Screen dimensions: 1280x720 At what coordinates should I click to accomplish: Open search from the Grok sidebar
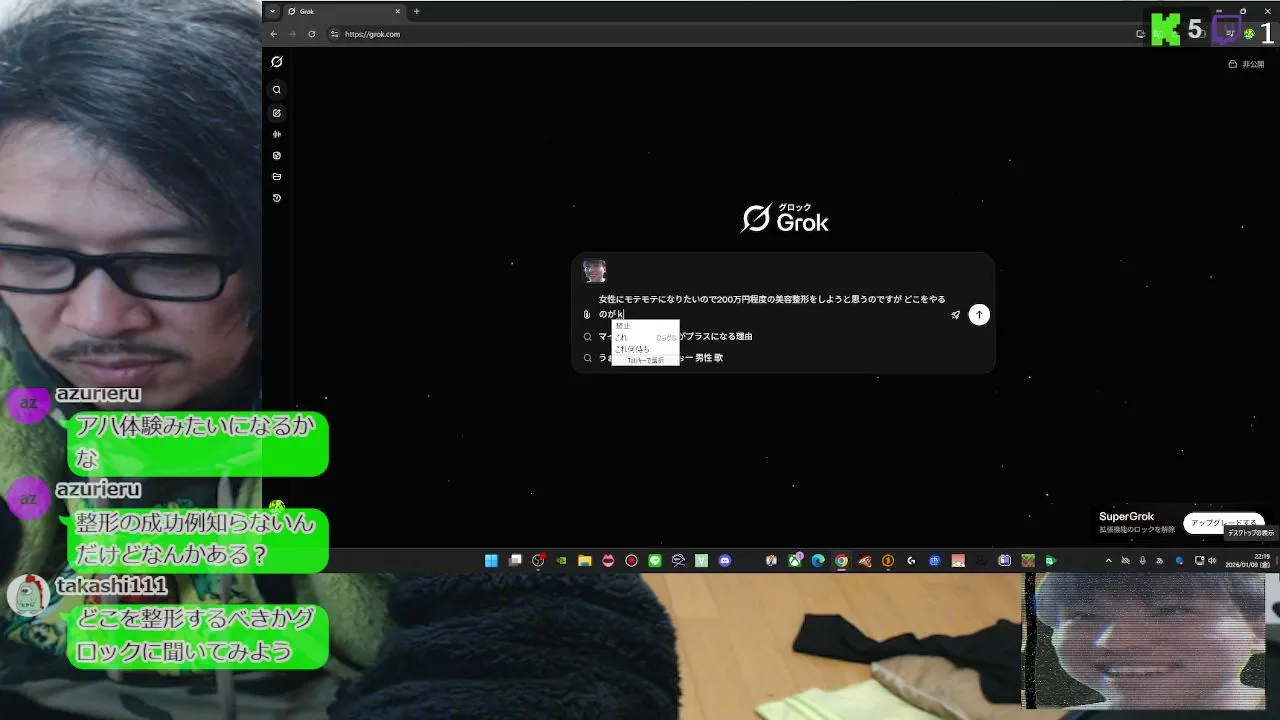click(x=277, y=90)
